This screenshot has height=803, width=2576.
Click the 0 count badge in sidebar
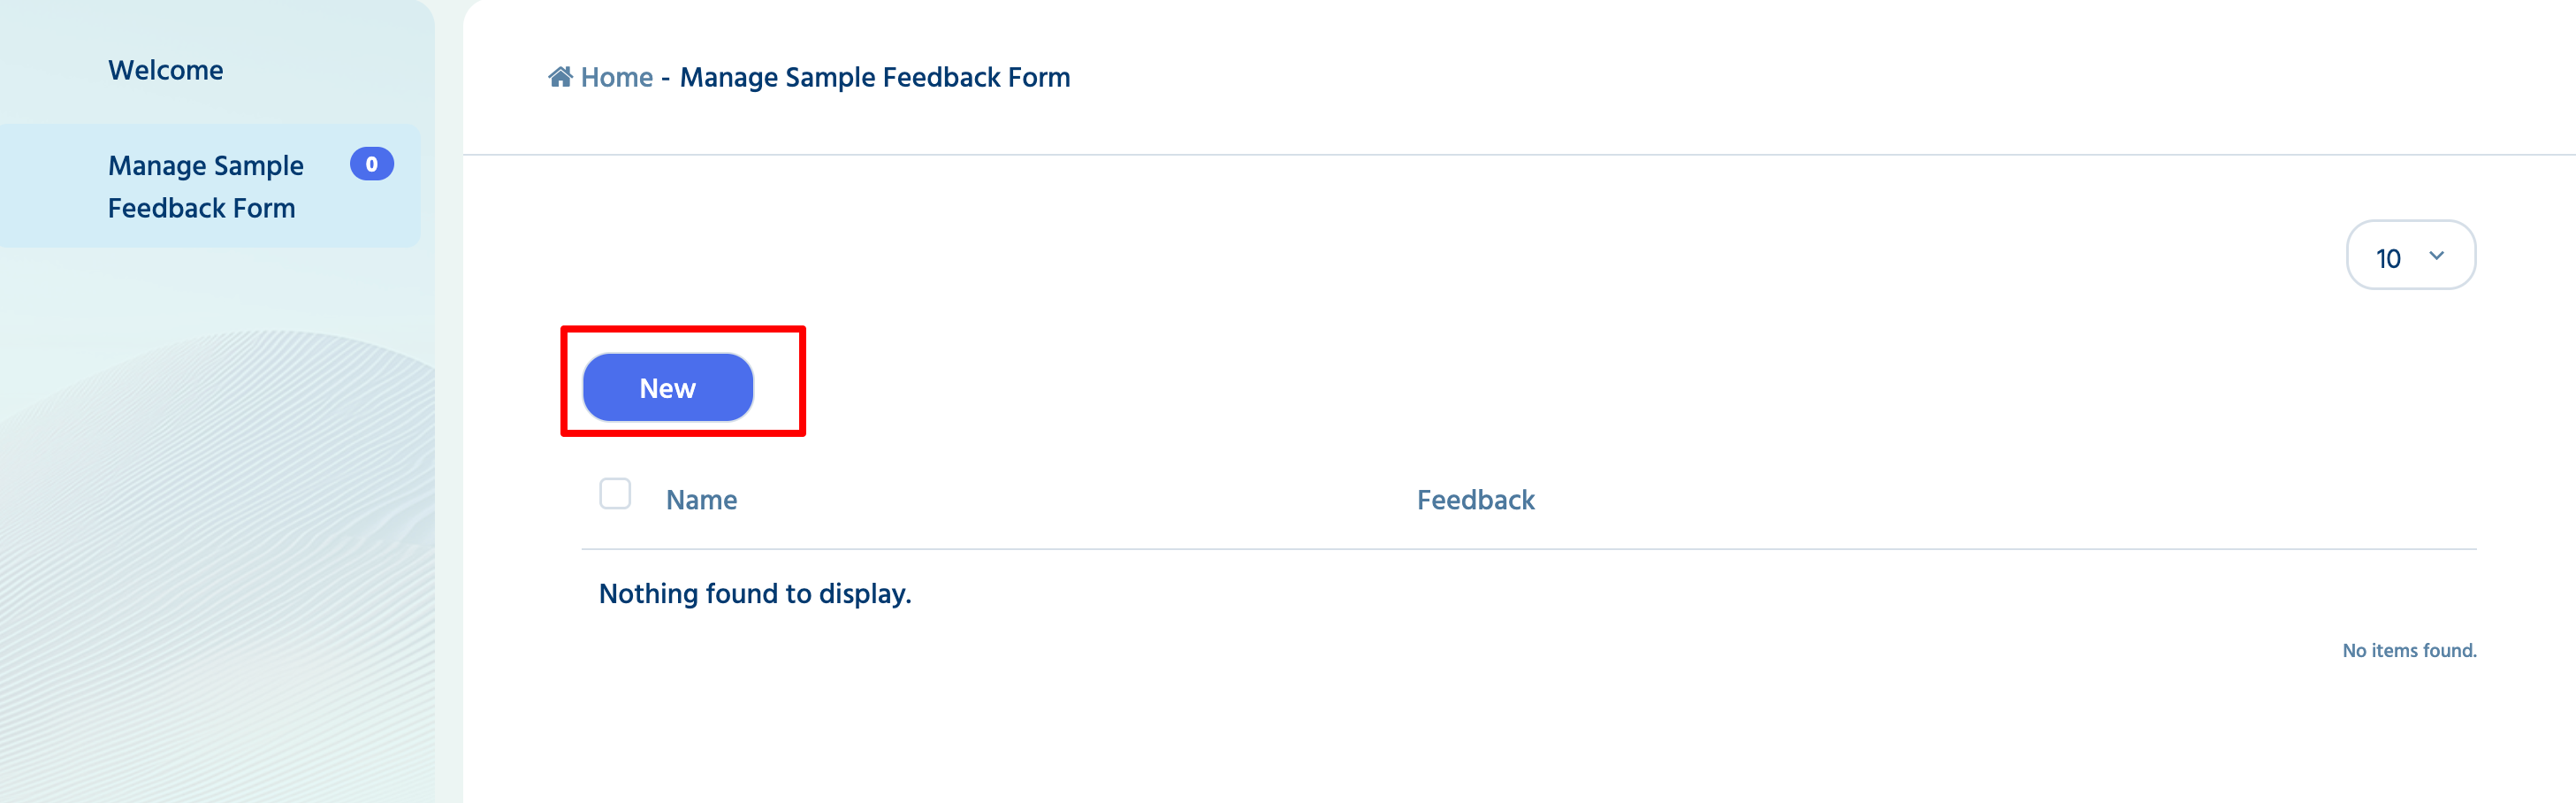372,164
